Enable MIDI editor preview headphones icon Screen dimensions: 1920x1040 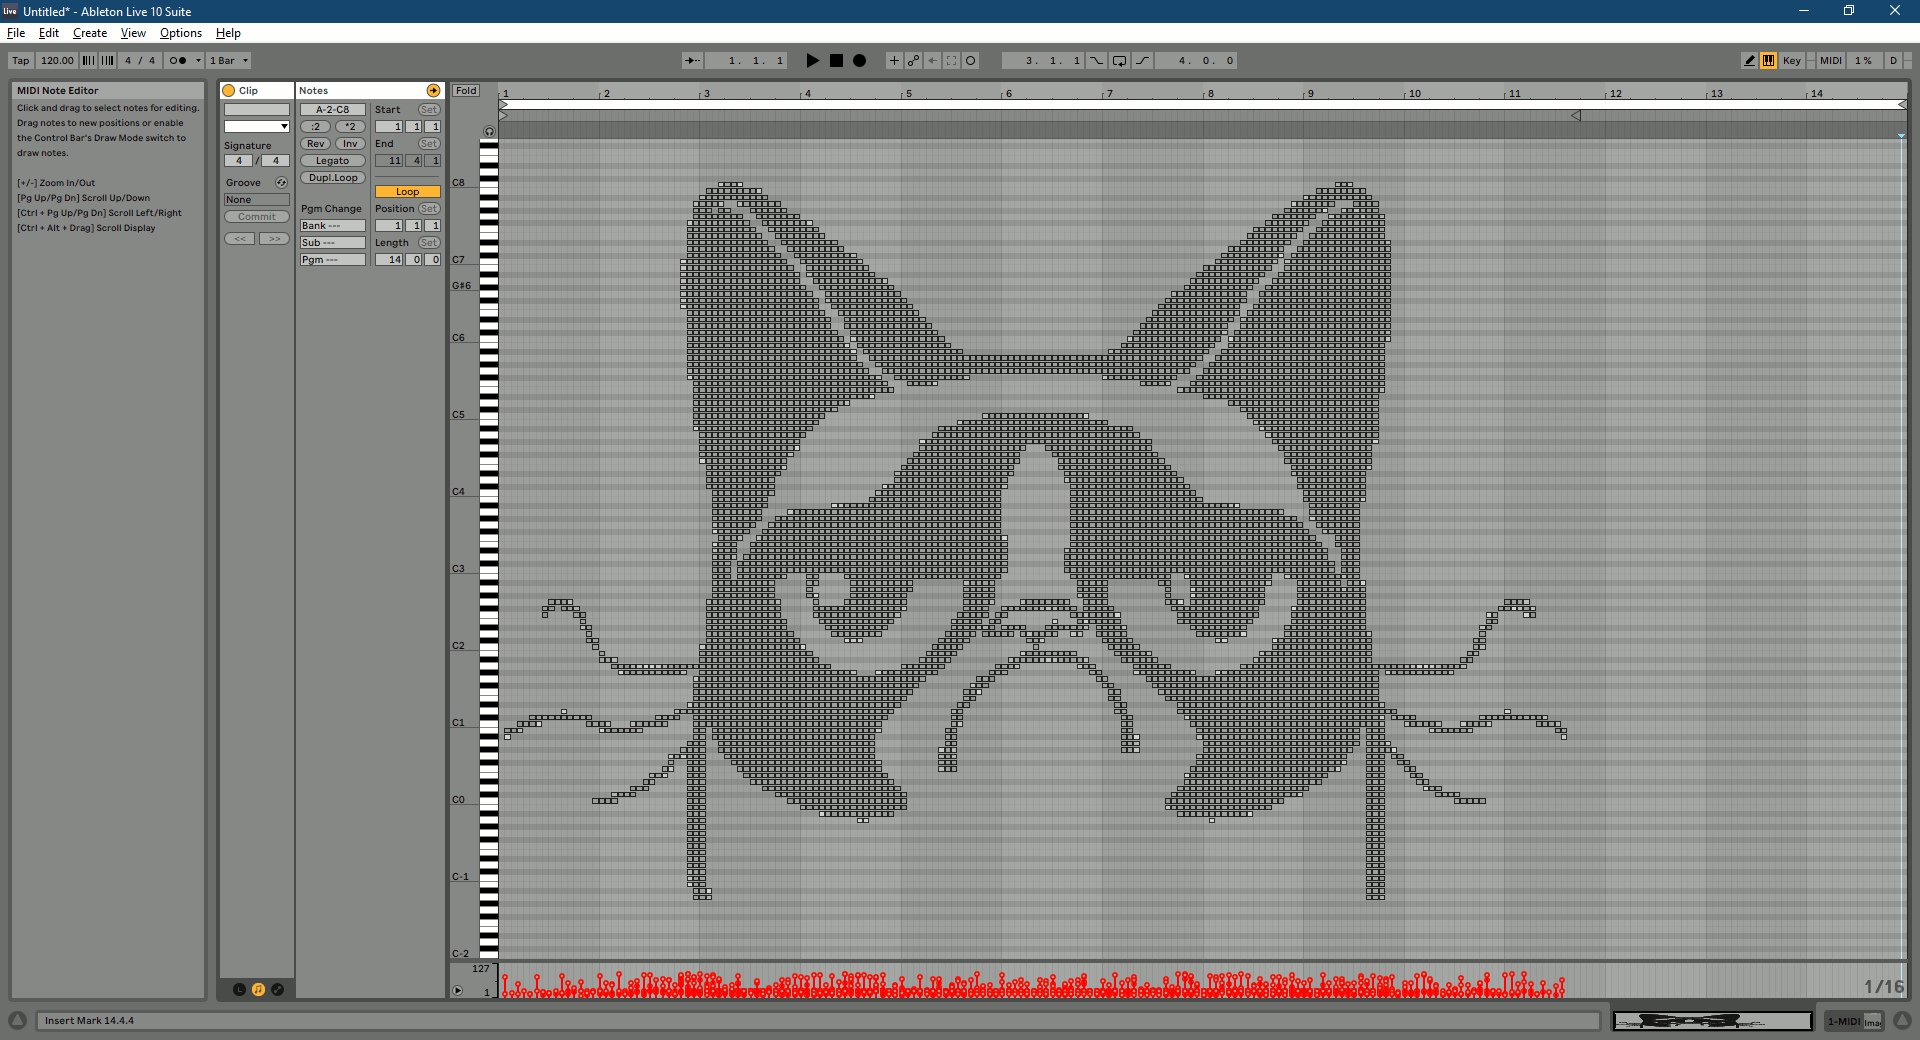point(489,131)
